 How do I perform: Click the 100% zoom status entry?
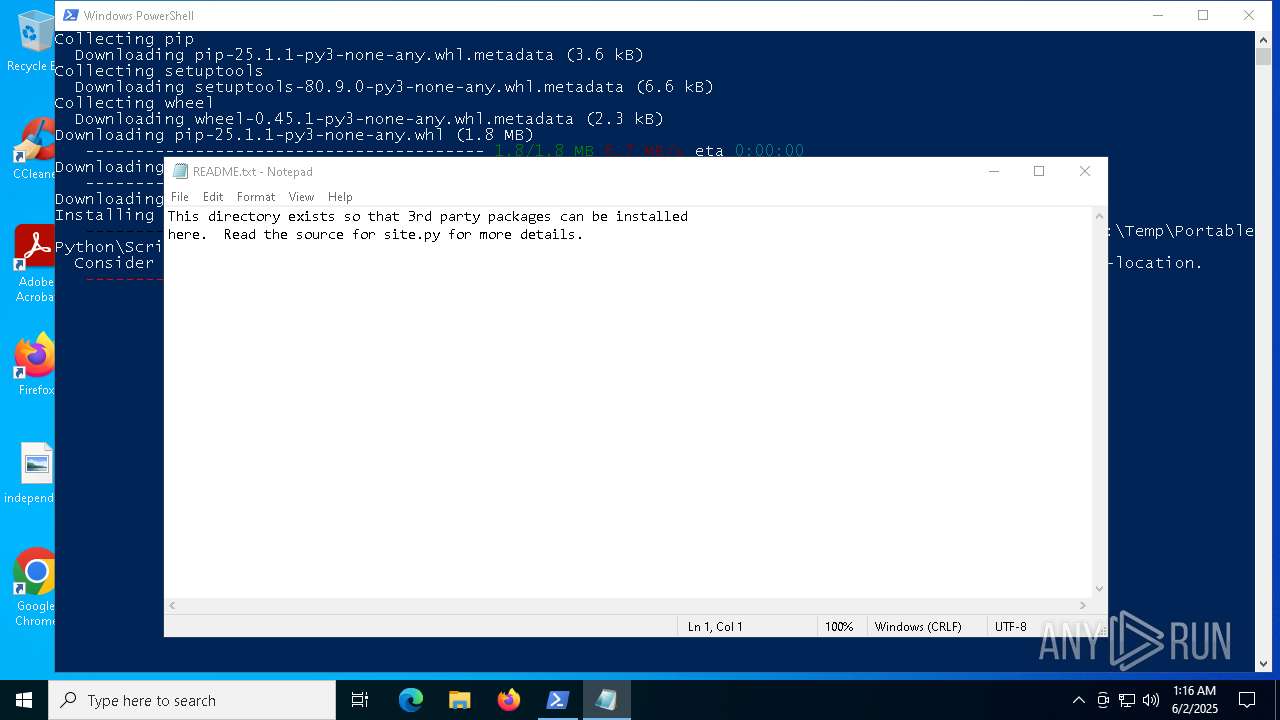(x=839, y=626)
